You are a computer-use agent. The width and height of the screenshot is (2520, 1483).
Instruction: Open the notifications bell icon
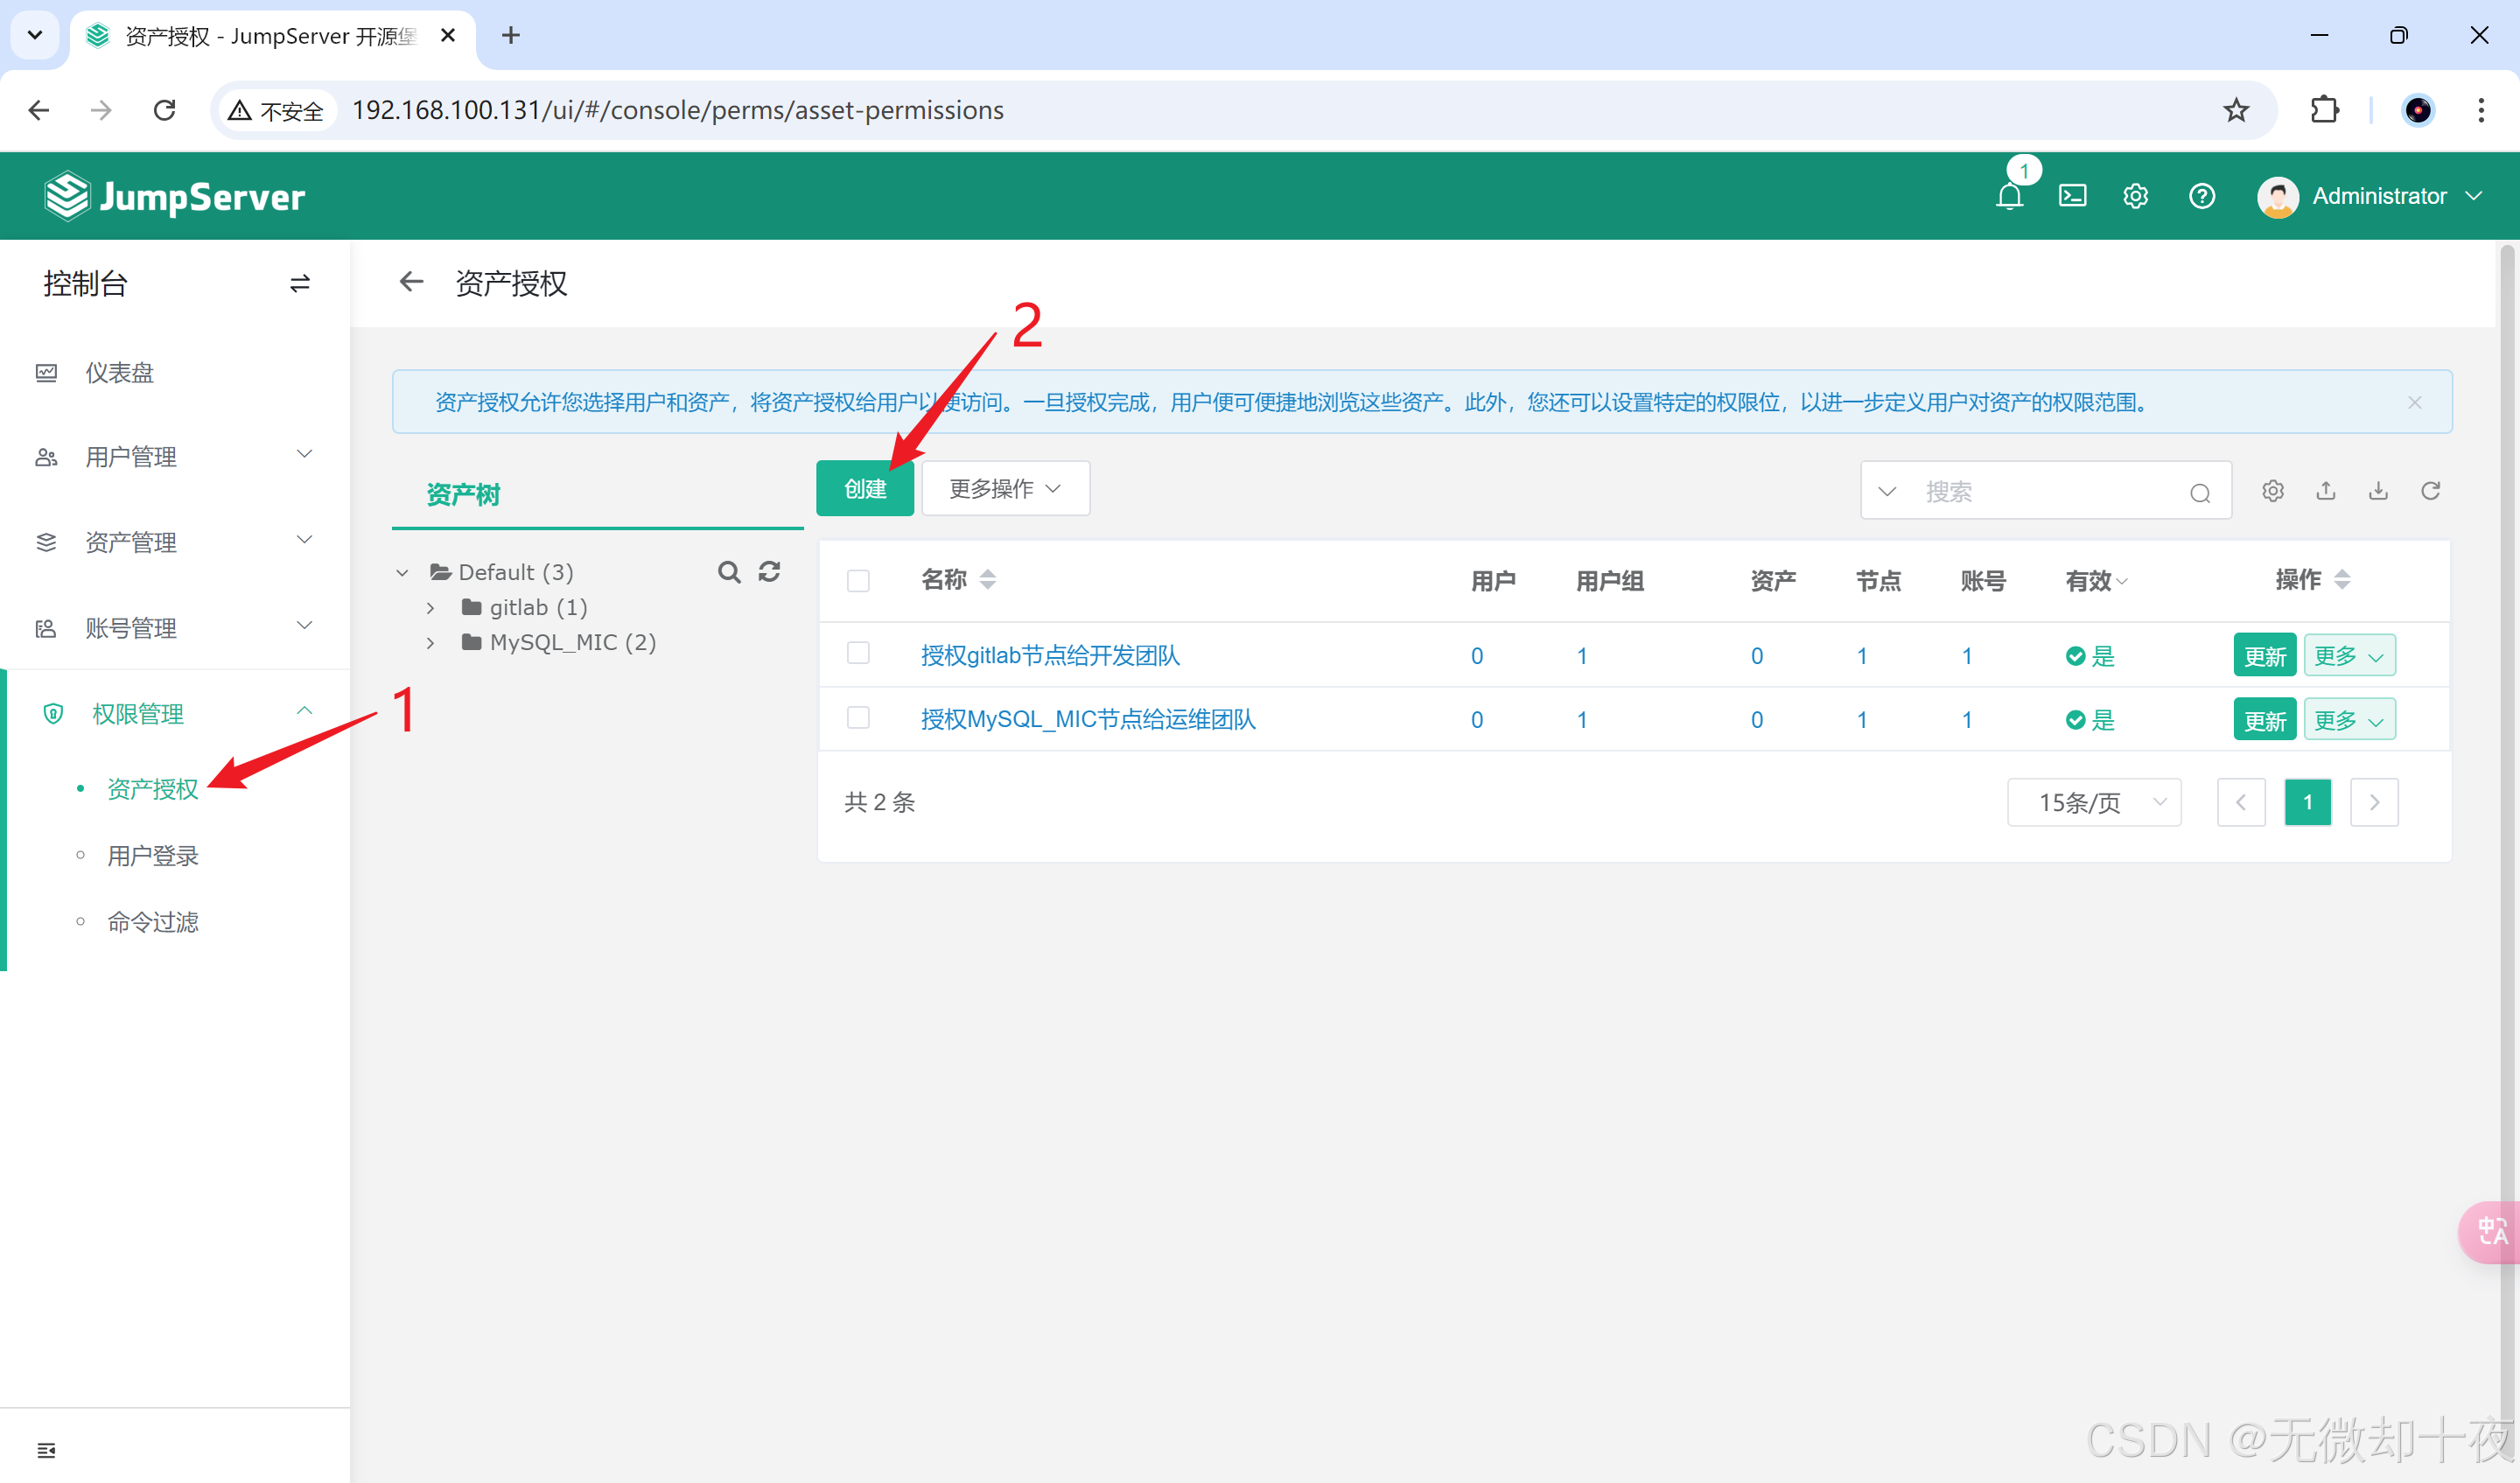click(2009, 196)
